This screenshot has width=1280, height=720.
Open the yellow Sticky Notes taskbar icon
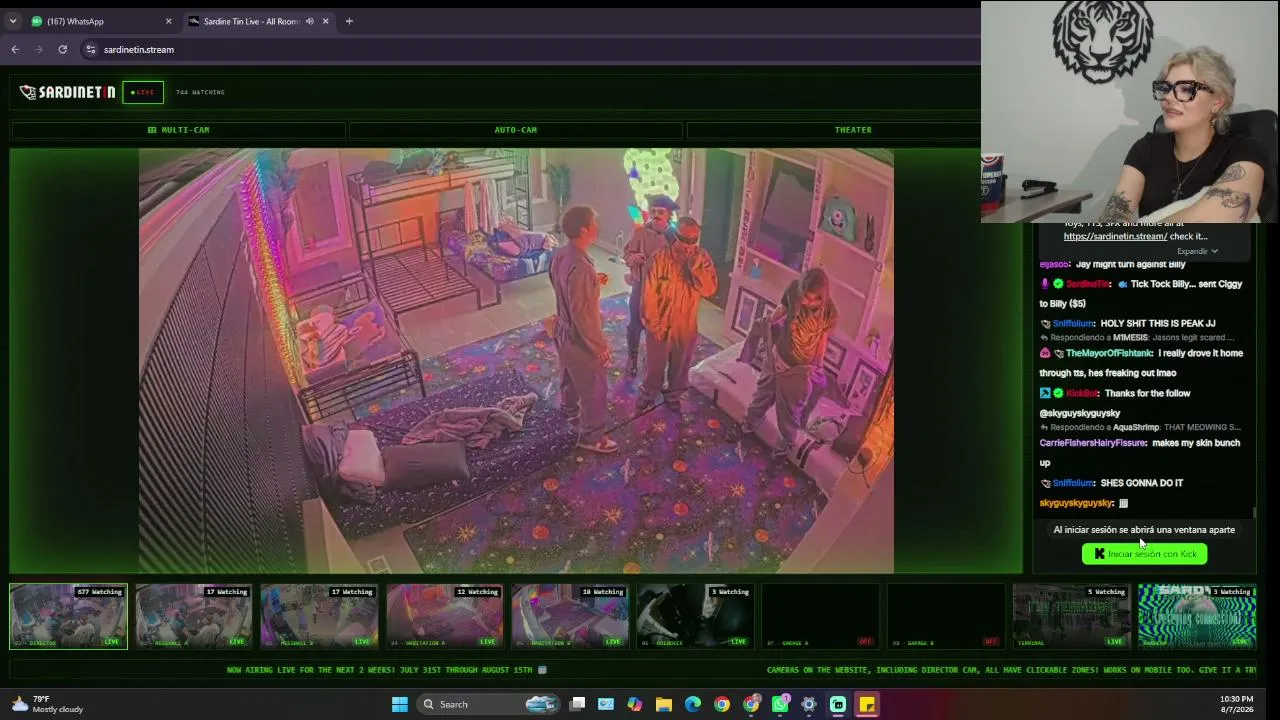tap(867, 704)
